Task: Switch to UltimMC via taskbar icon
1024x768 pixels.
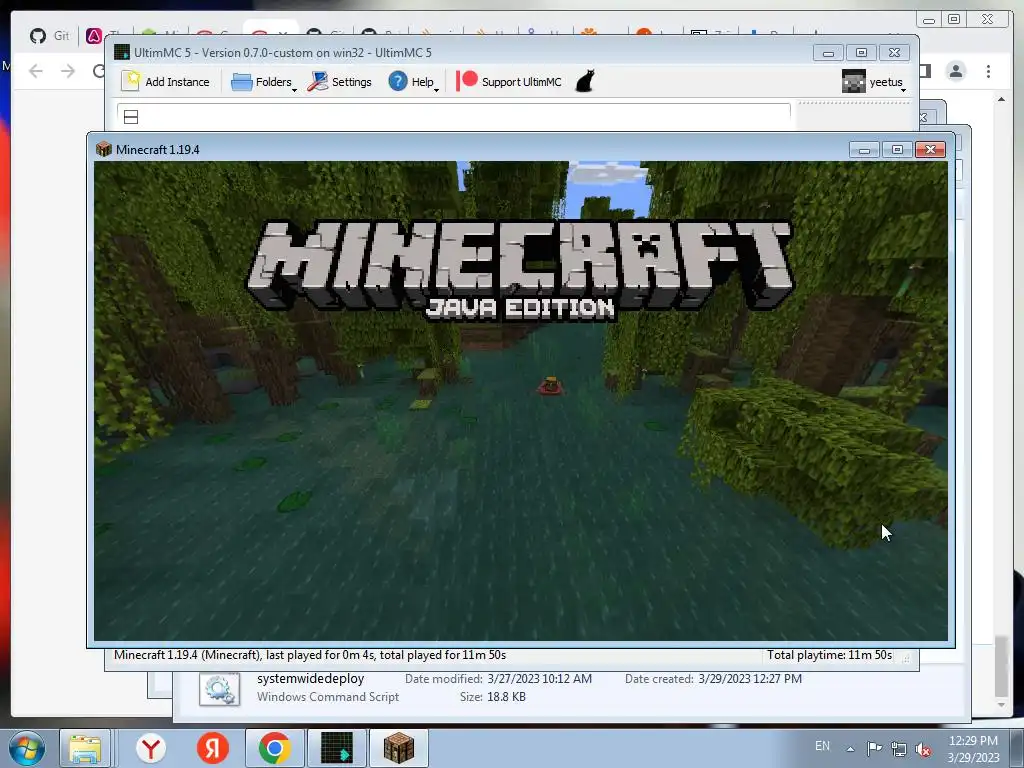Action: pos(337,748)
